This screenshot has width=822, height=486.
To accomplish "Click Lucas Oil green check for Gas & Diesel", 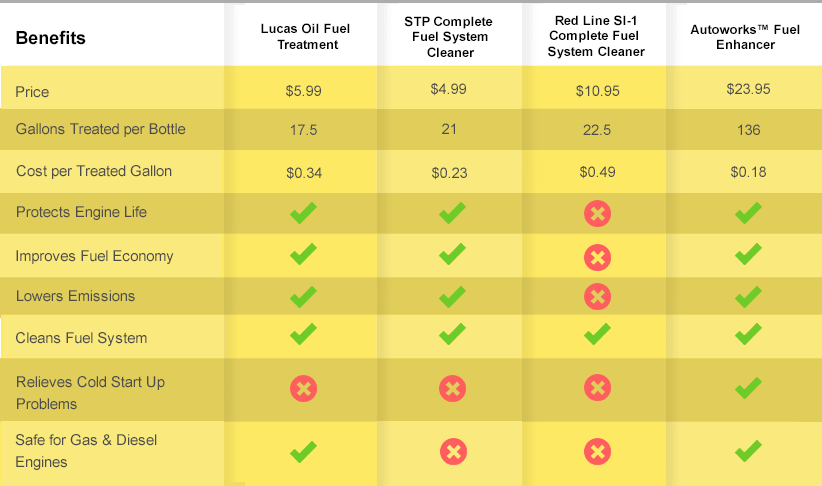I will (x=304, y=452).
